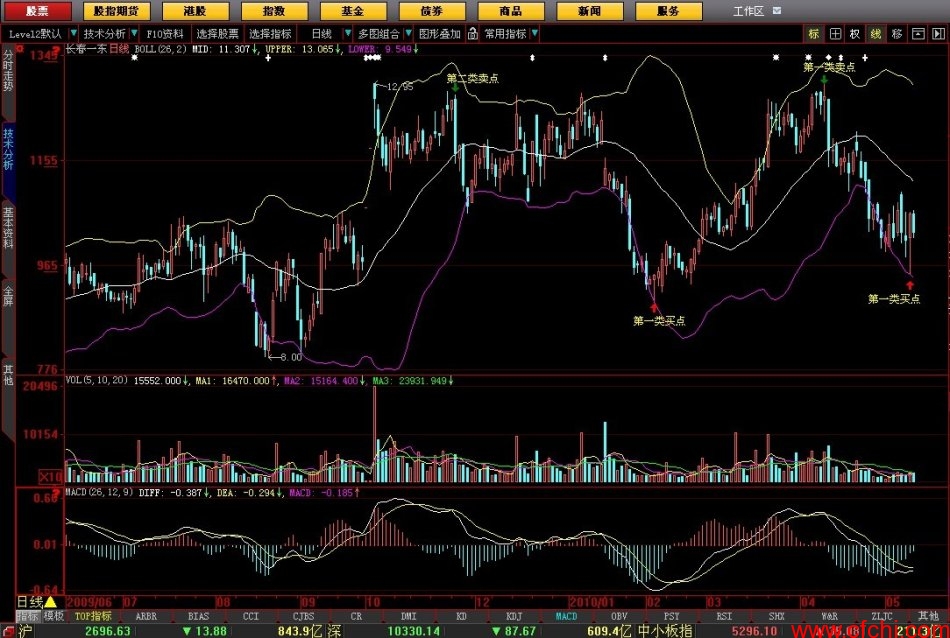Switch indicator to W&R
Screen dimensions: 950x638
tap(829, 616)
